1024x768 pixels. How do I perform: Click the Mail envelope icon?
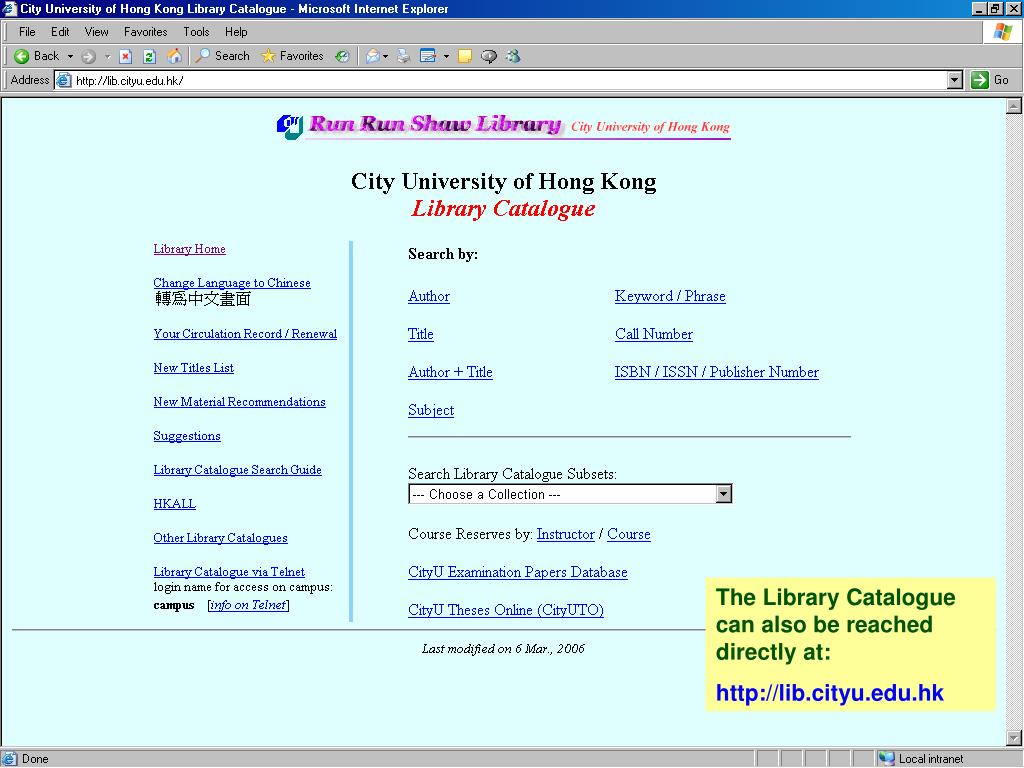pyautogui.click(x=372, y=56)
